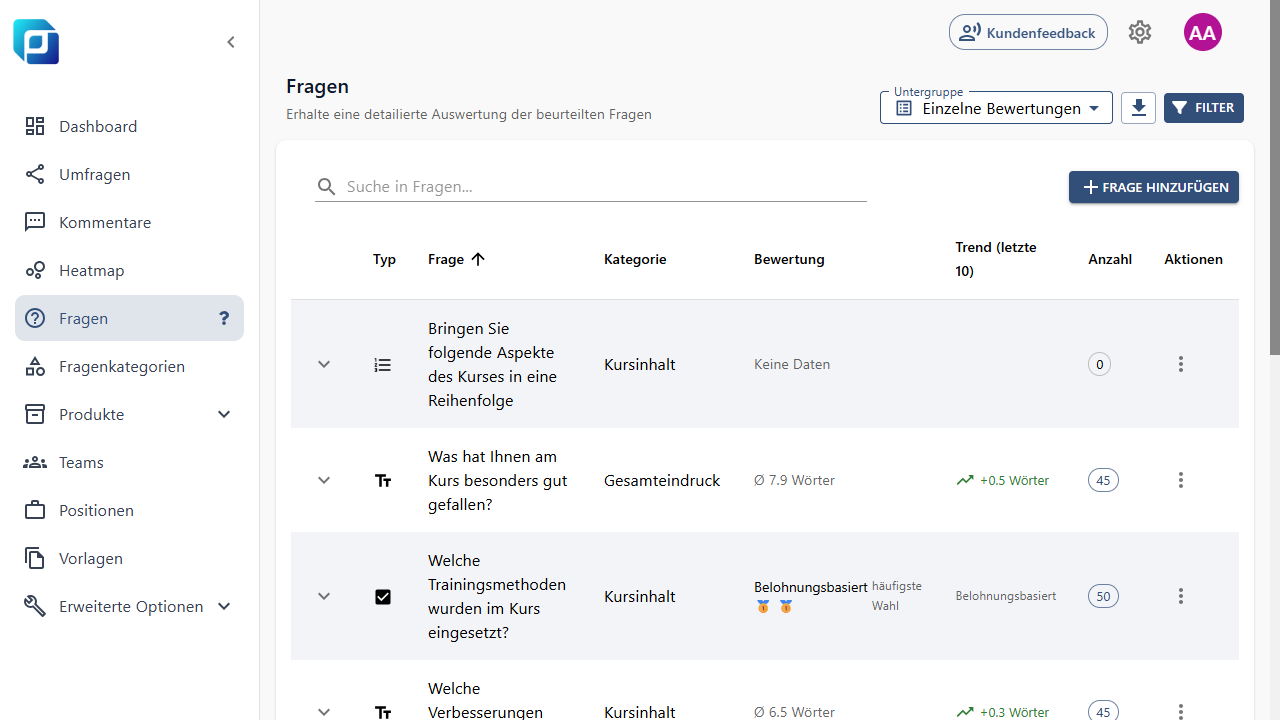Open Vorlagen from sidebar
This screenshot has height=720, width=1280.
(x=129, y=558)
